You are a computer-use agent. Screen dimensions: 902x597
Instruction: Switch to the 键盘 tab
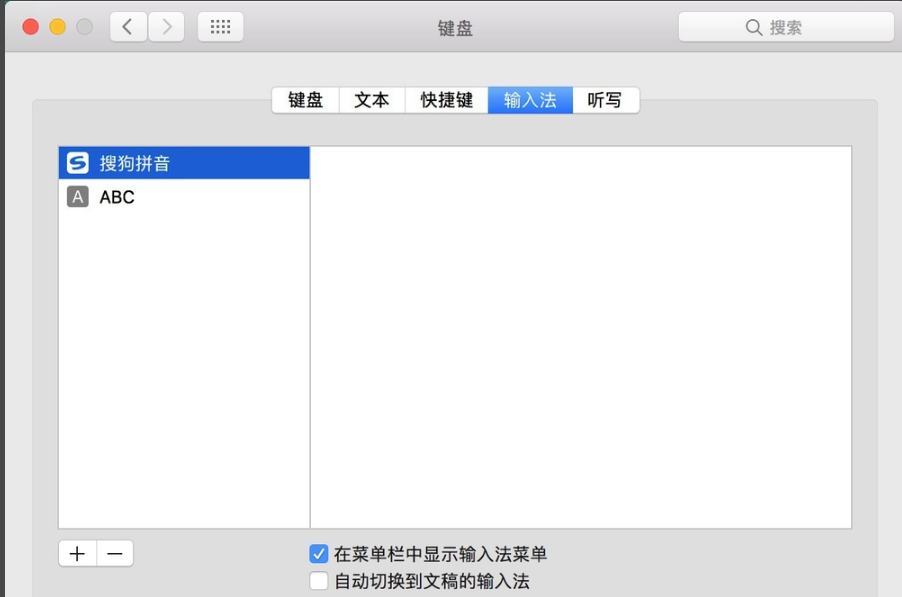click(x=304, y=99)
